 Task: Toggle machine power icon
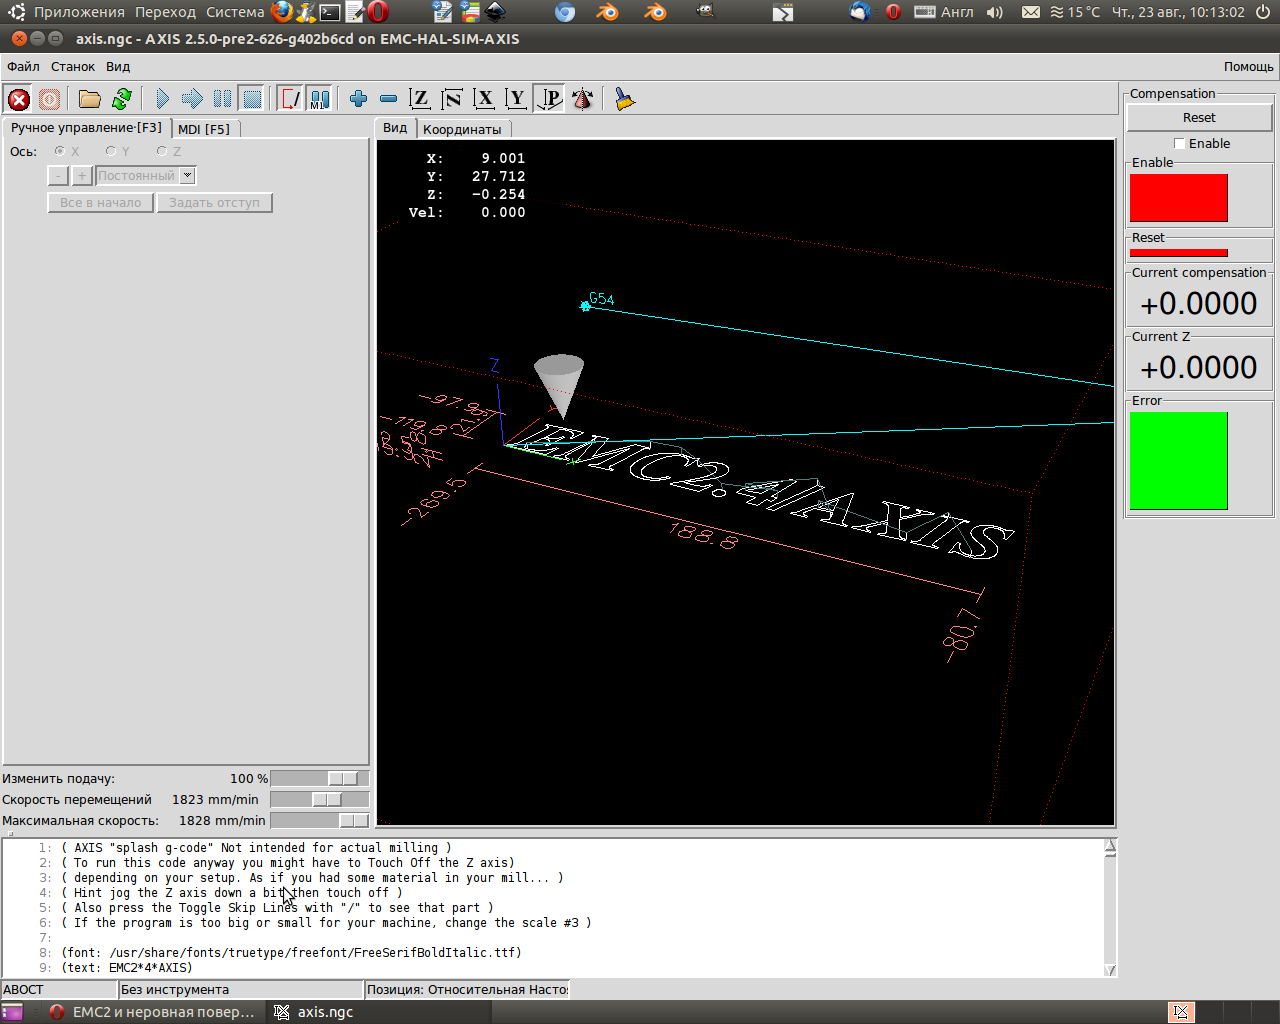49,99
